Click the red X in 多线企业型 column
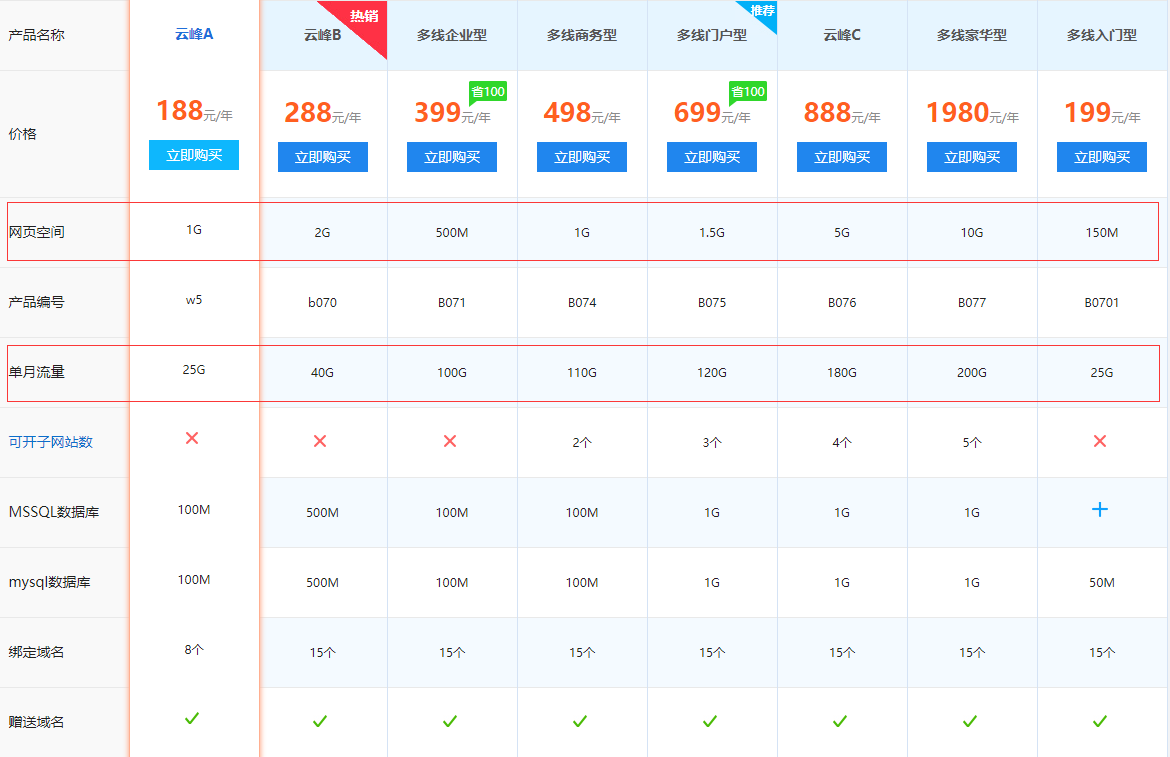 coord(450,441)
